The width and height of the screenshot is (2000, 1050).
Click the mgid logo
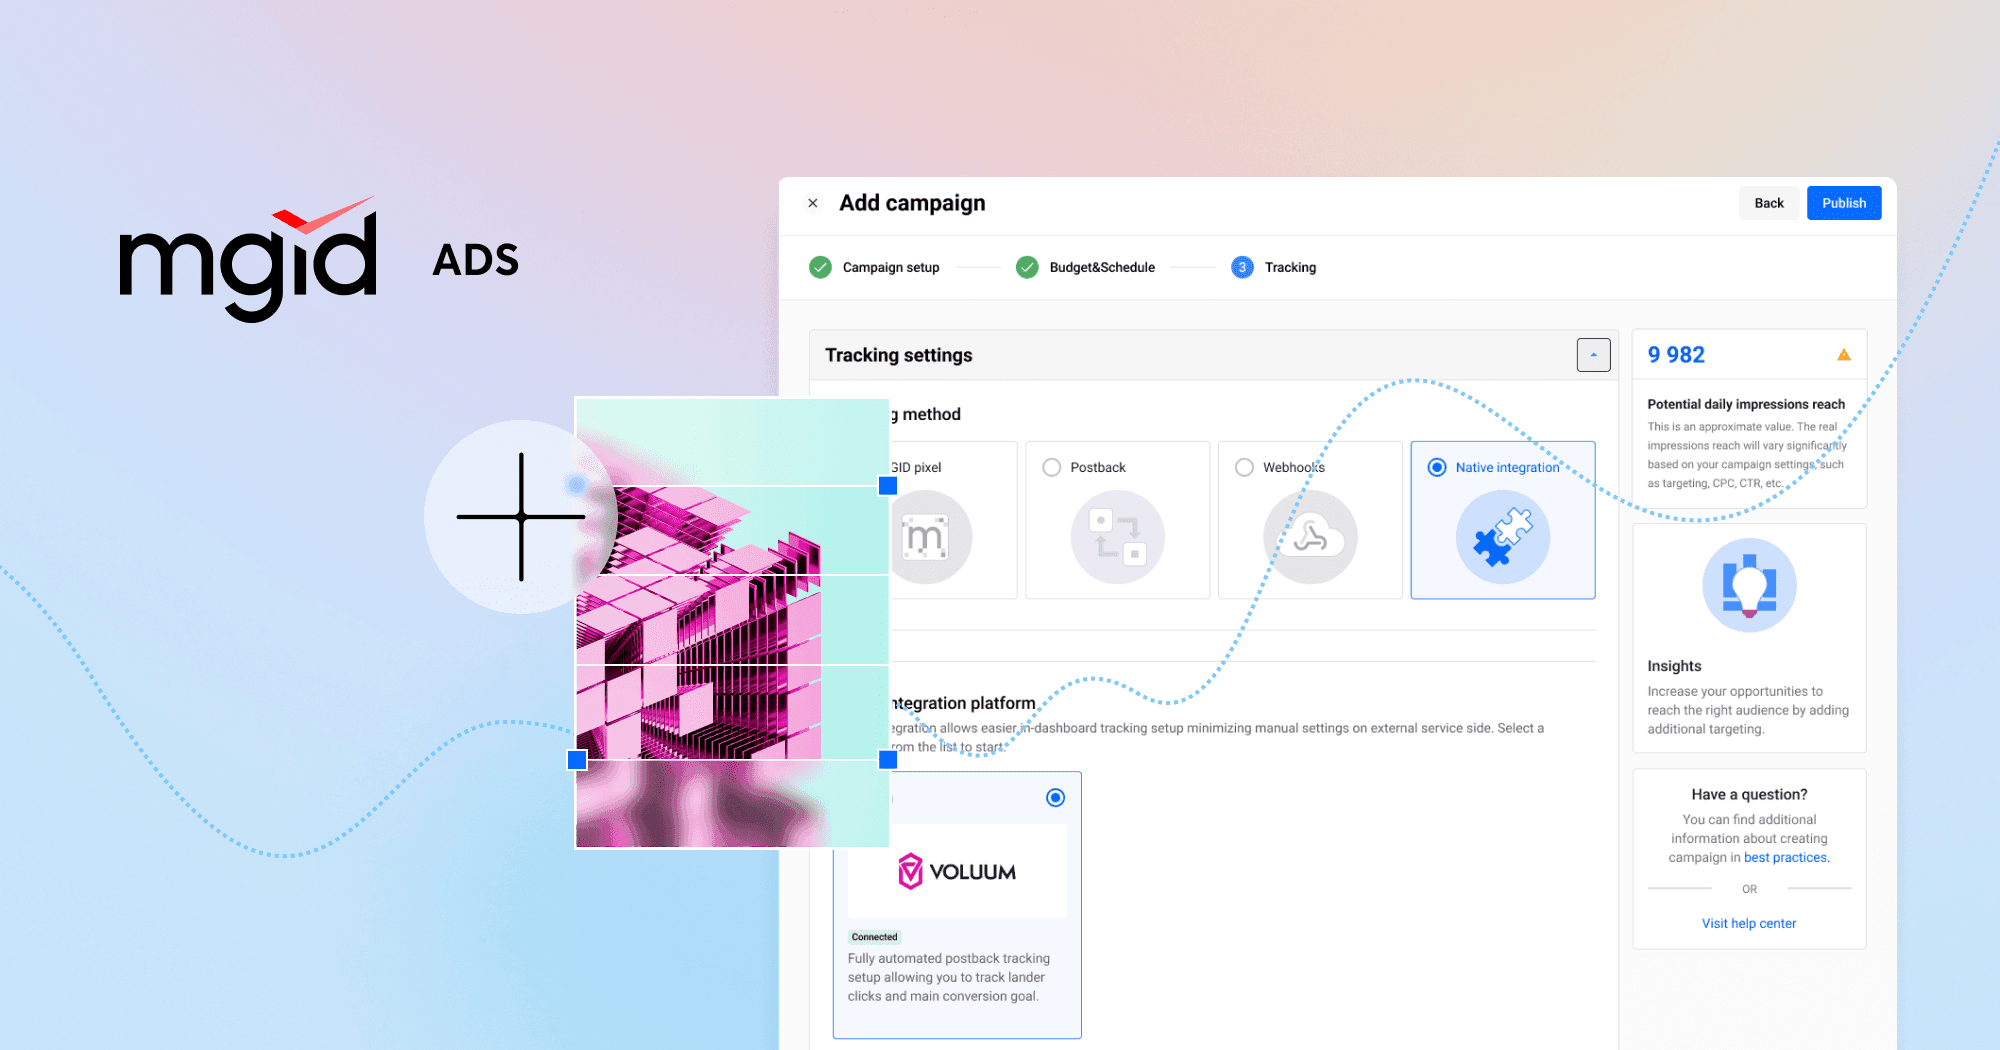click(248, 259)
